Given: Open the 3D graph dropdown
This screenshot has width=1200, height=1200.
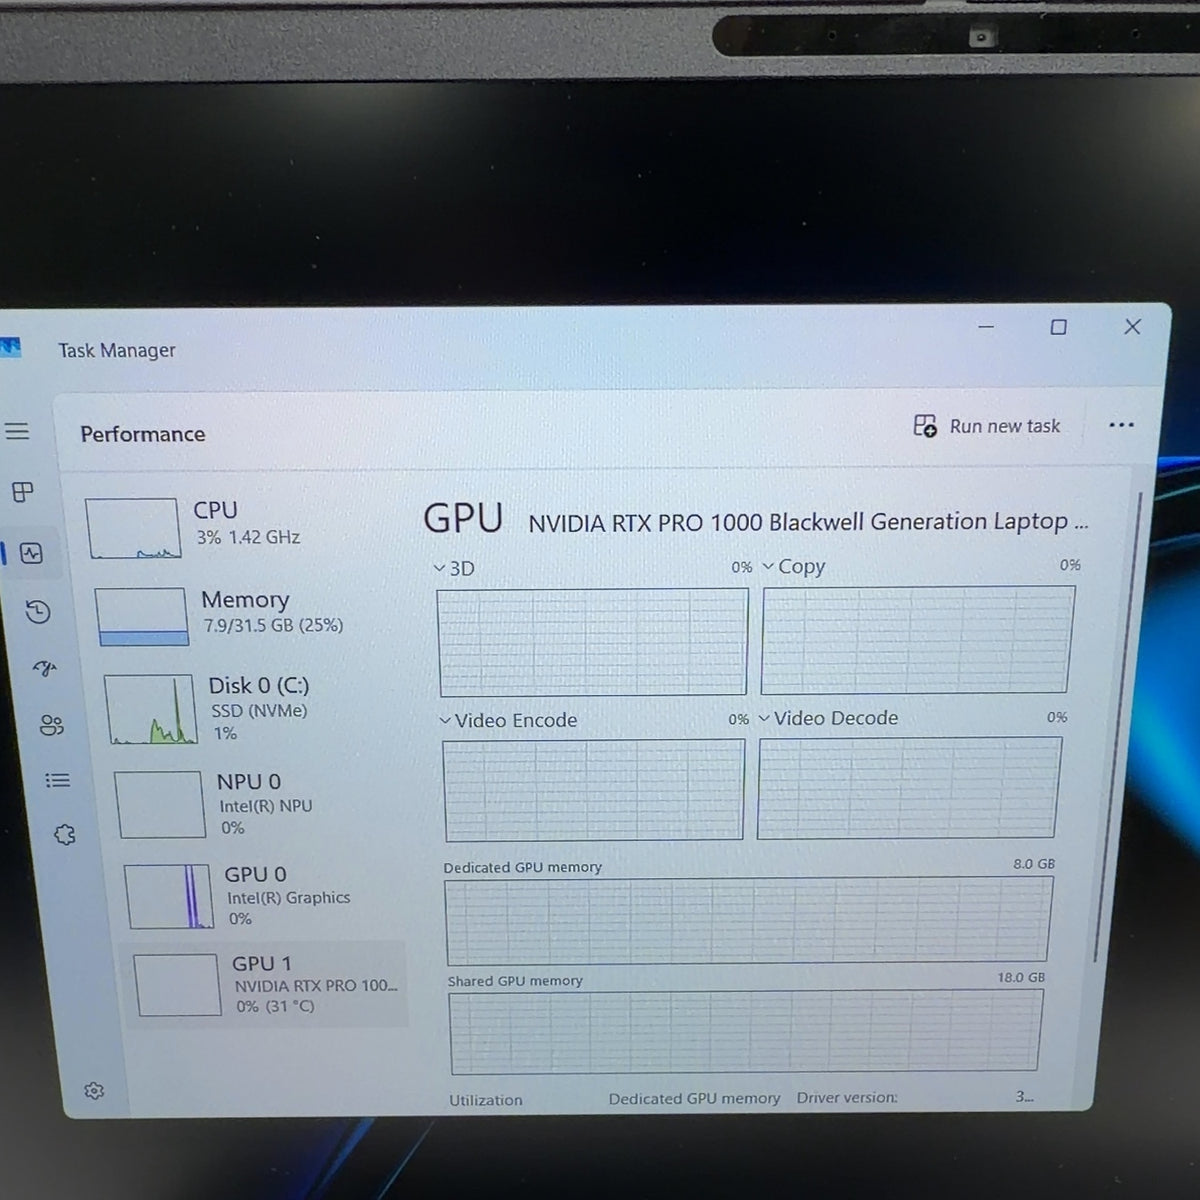Looking at the screenshot, I should pyautogui.click(x=454, y=569).
